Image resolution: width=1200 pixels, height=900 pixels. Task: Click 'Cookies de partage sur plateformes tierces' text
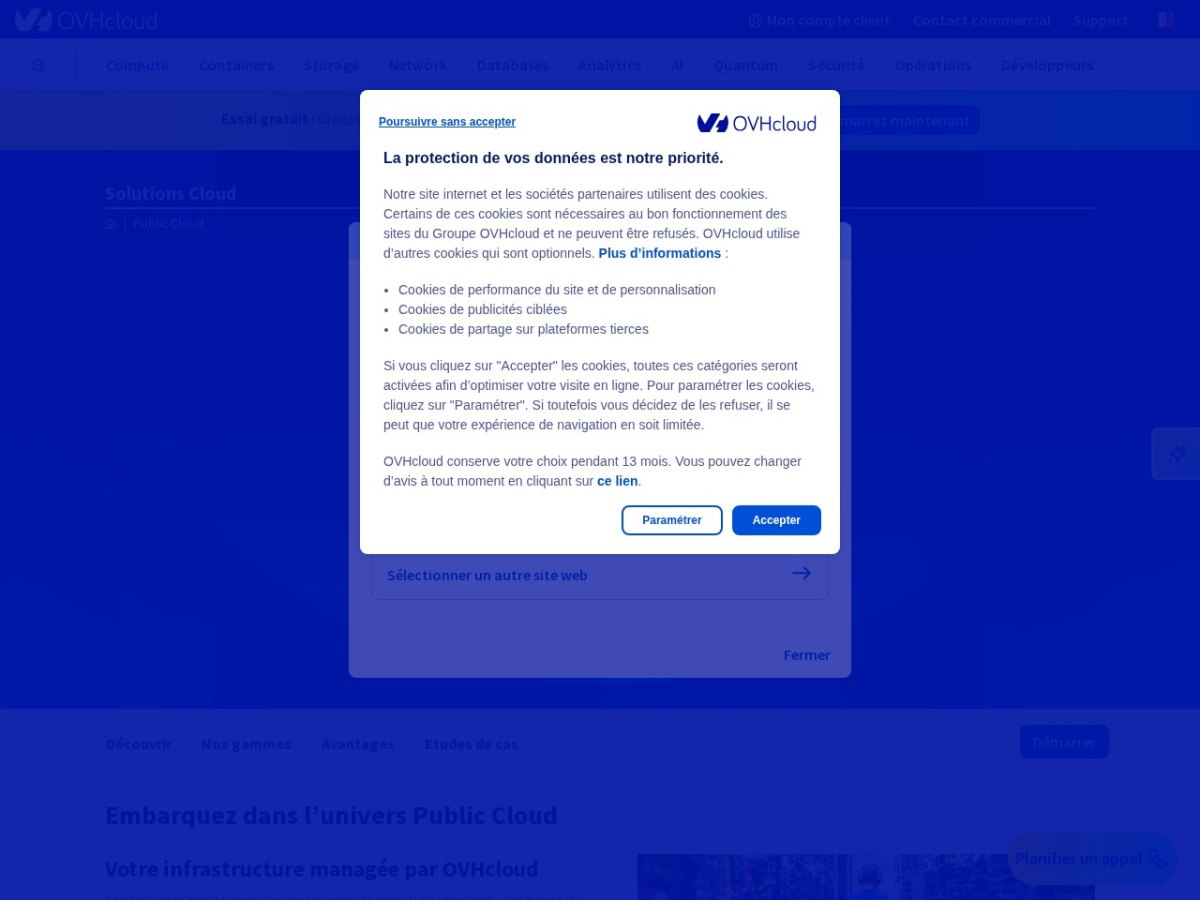[x=523, y=329]
